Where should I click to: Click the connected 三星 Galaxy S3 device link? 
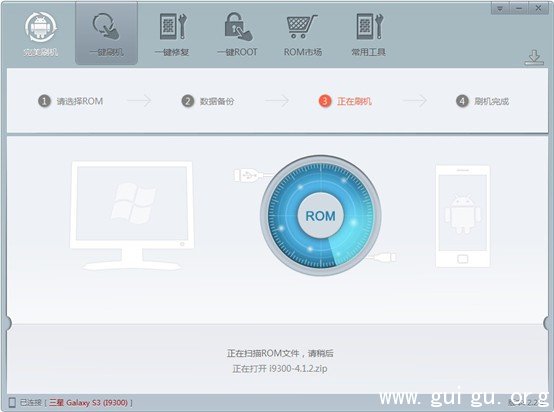click(88, 402)
